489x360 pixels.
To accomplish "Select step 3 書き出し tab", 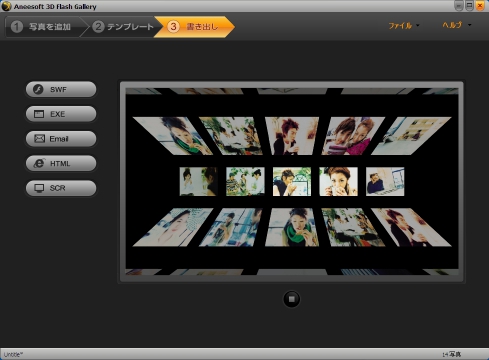I will click(x=195, y=27).
